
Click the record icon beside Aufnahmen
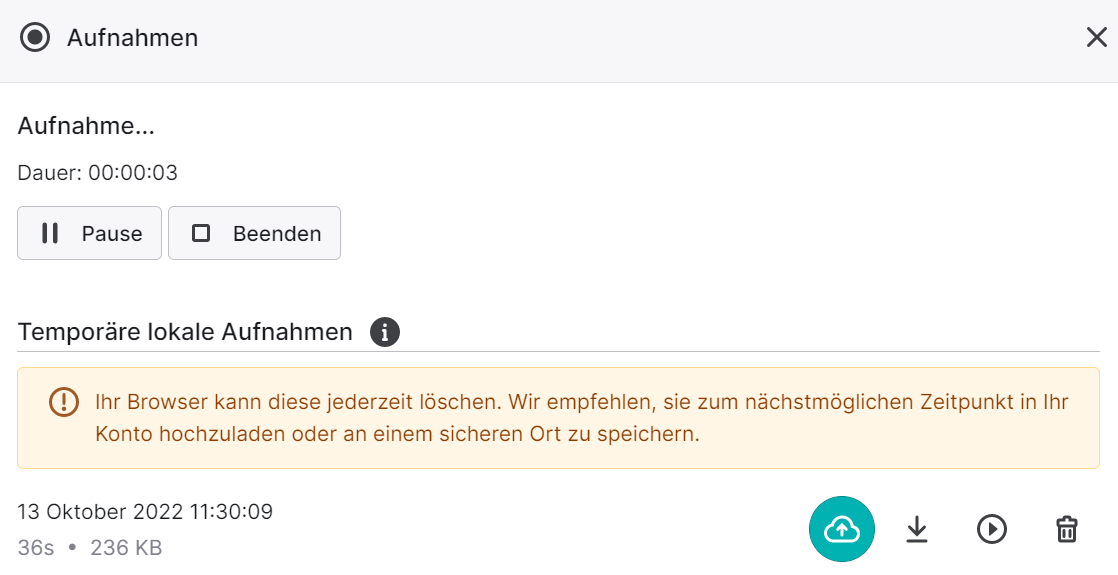click(x=35, y=37)
